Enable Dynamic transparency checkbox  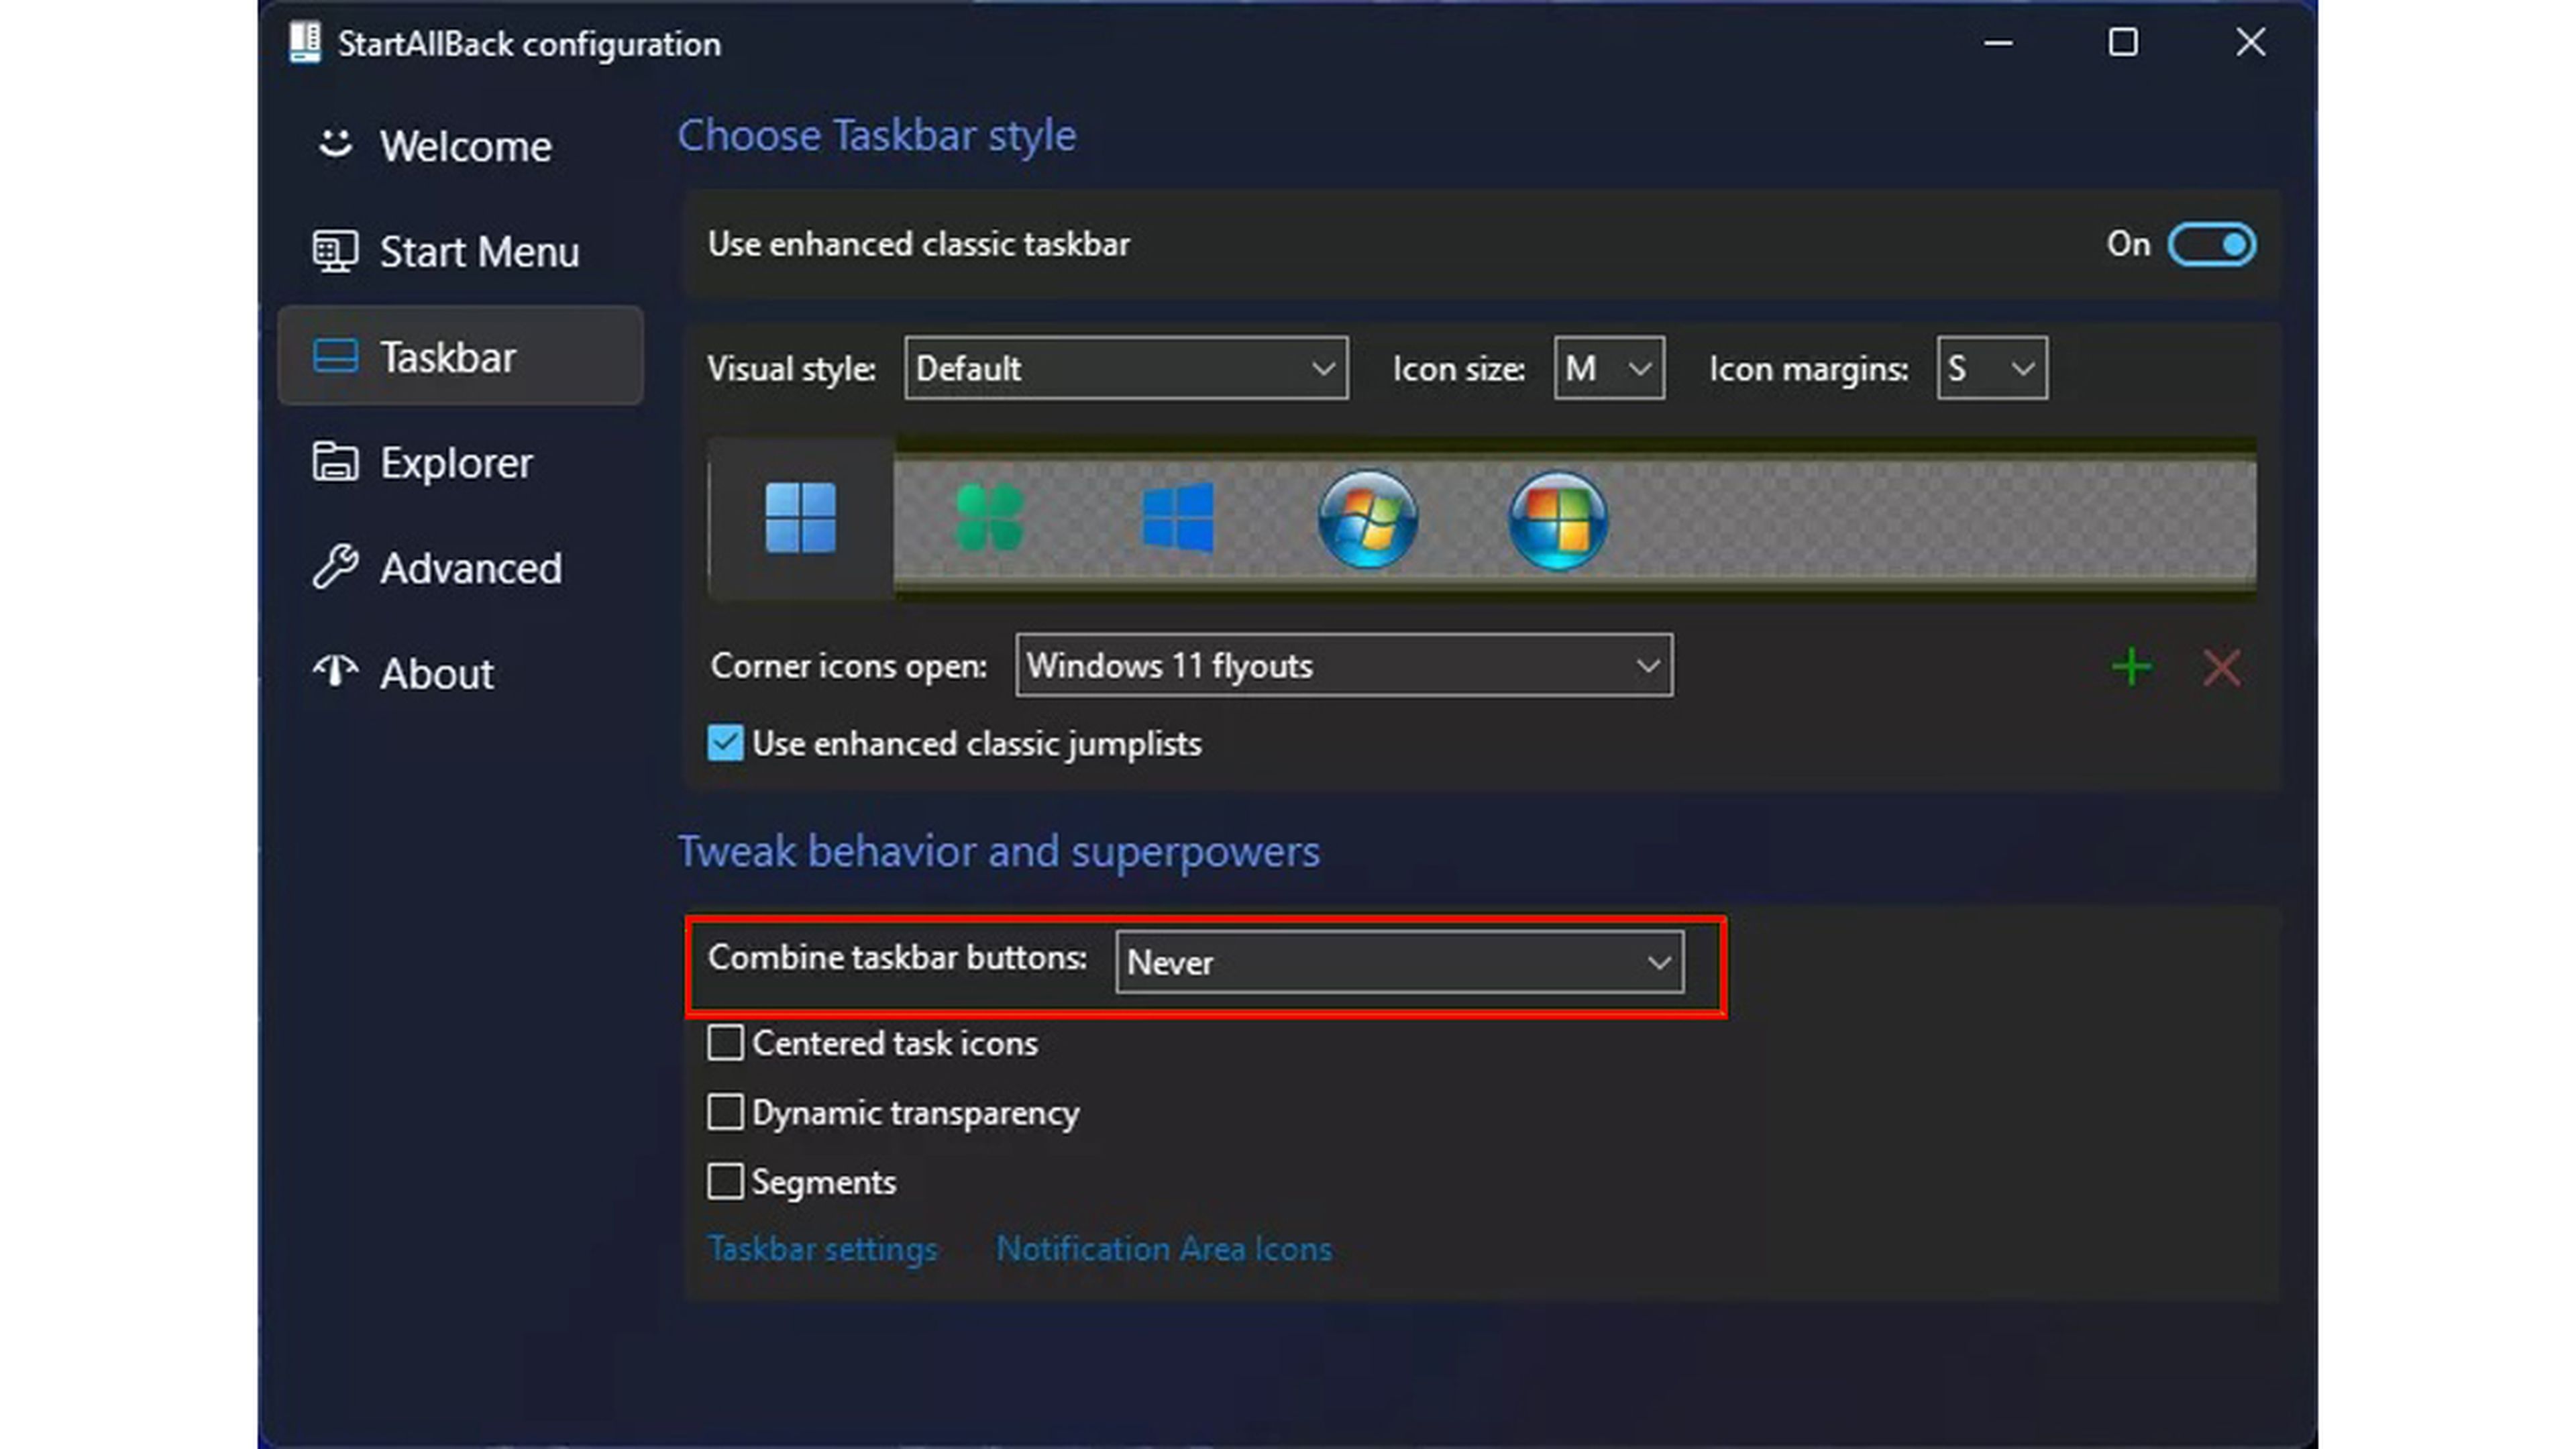pos(725,1112)
